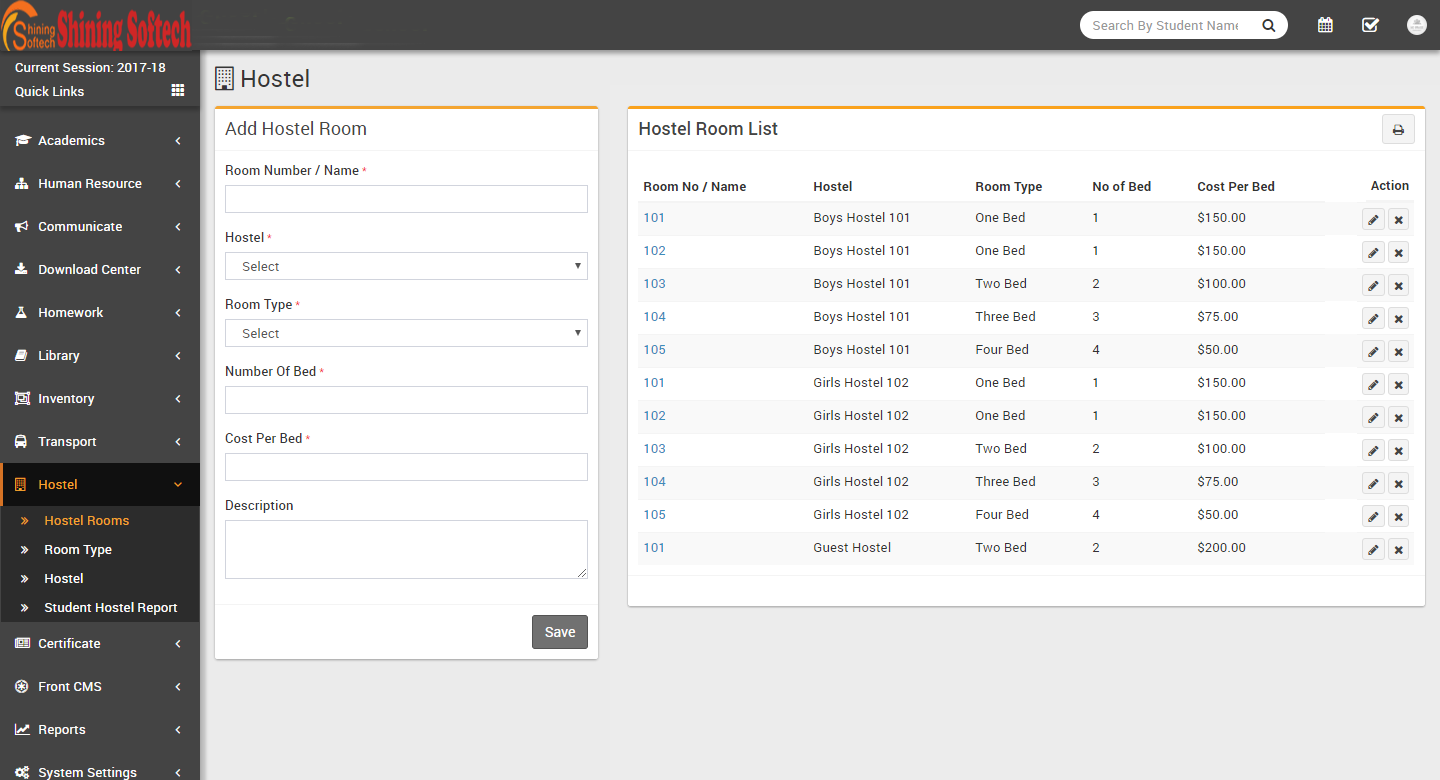This screenshot has width=1440, height=780.
Task: Open the calendar icon in top bar
Action: pyautogui.click(x=1325, y=25)
